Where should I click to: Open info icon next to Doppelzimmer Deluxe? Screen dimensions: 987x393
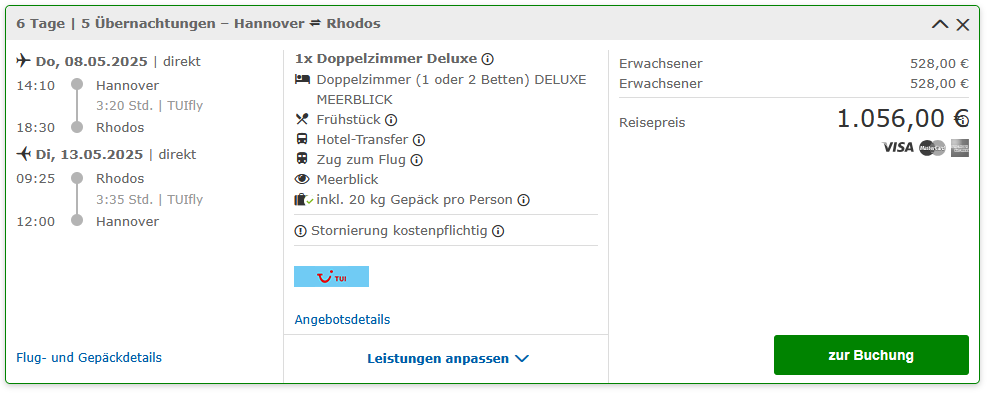pyautogui.click(x=487, y=59)
